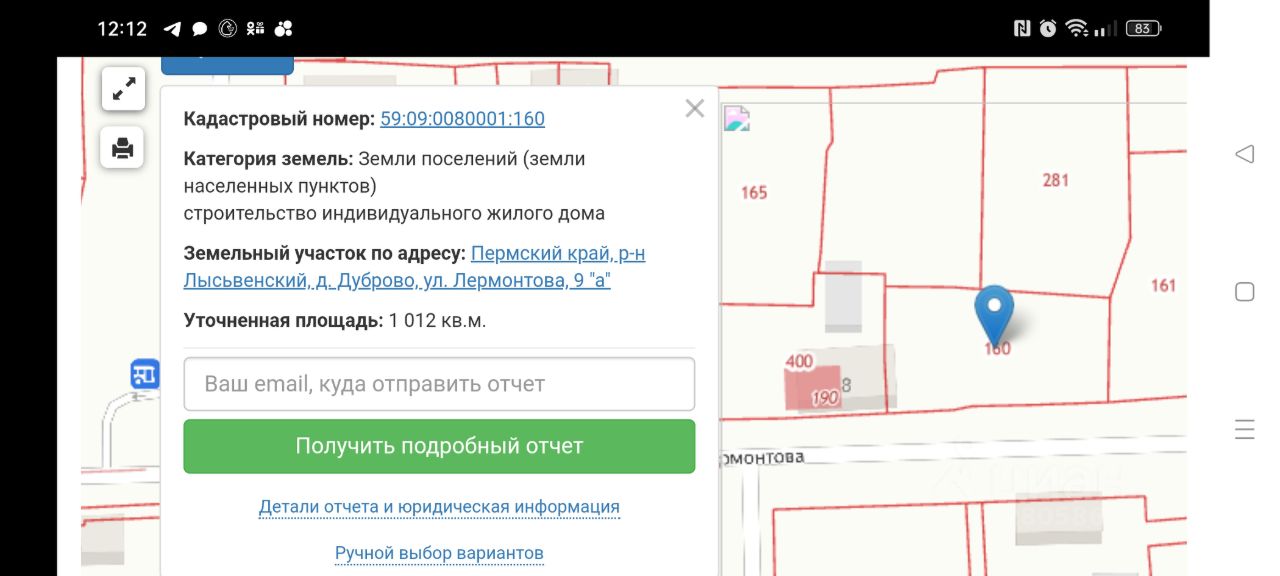This screenshot has width=1280, height=576.
Task: Expand the map to fullscreen
Action: pos(123,89)
